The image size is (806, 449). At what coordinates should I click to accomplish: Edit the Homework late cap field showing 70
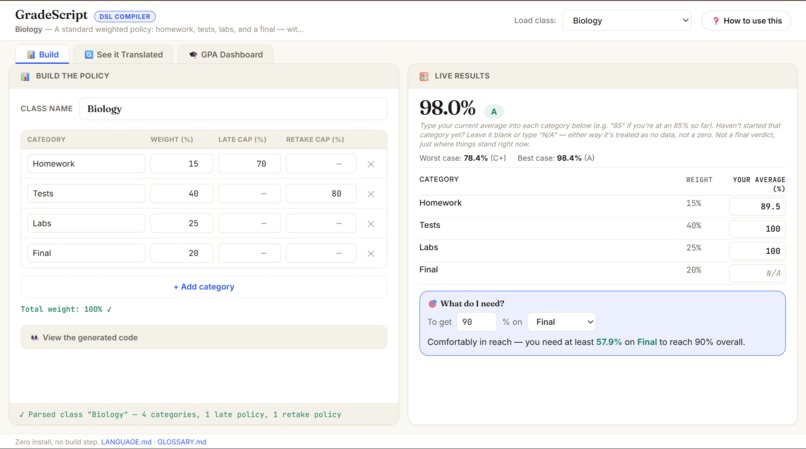pyautogui.click(x=249, y=164)
